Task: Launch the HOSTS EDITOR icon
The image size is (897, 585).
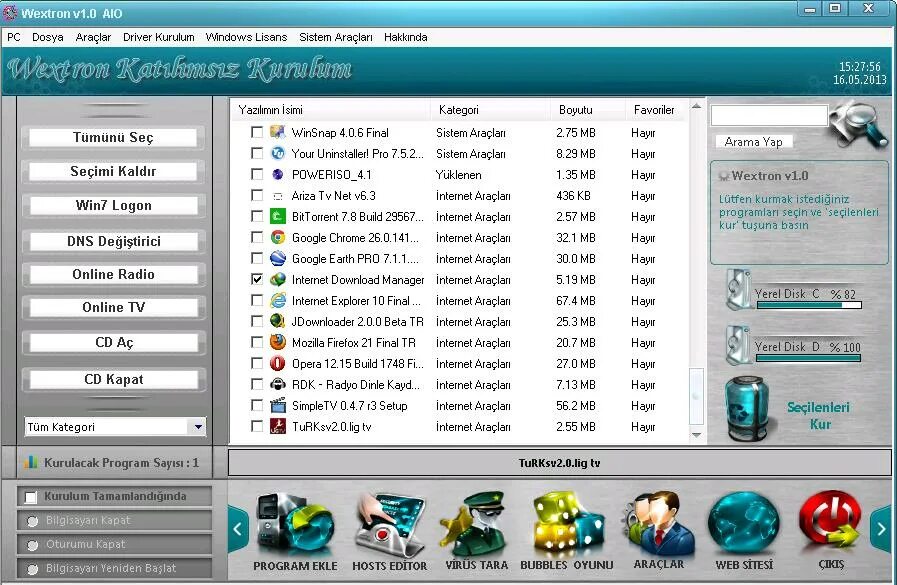Action: click(389, 523)
